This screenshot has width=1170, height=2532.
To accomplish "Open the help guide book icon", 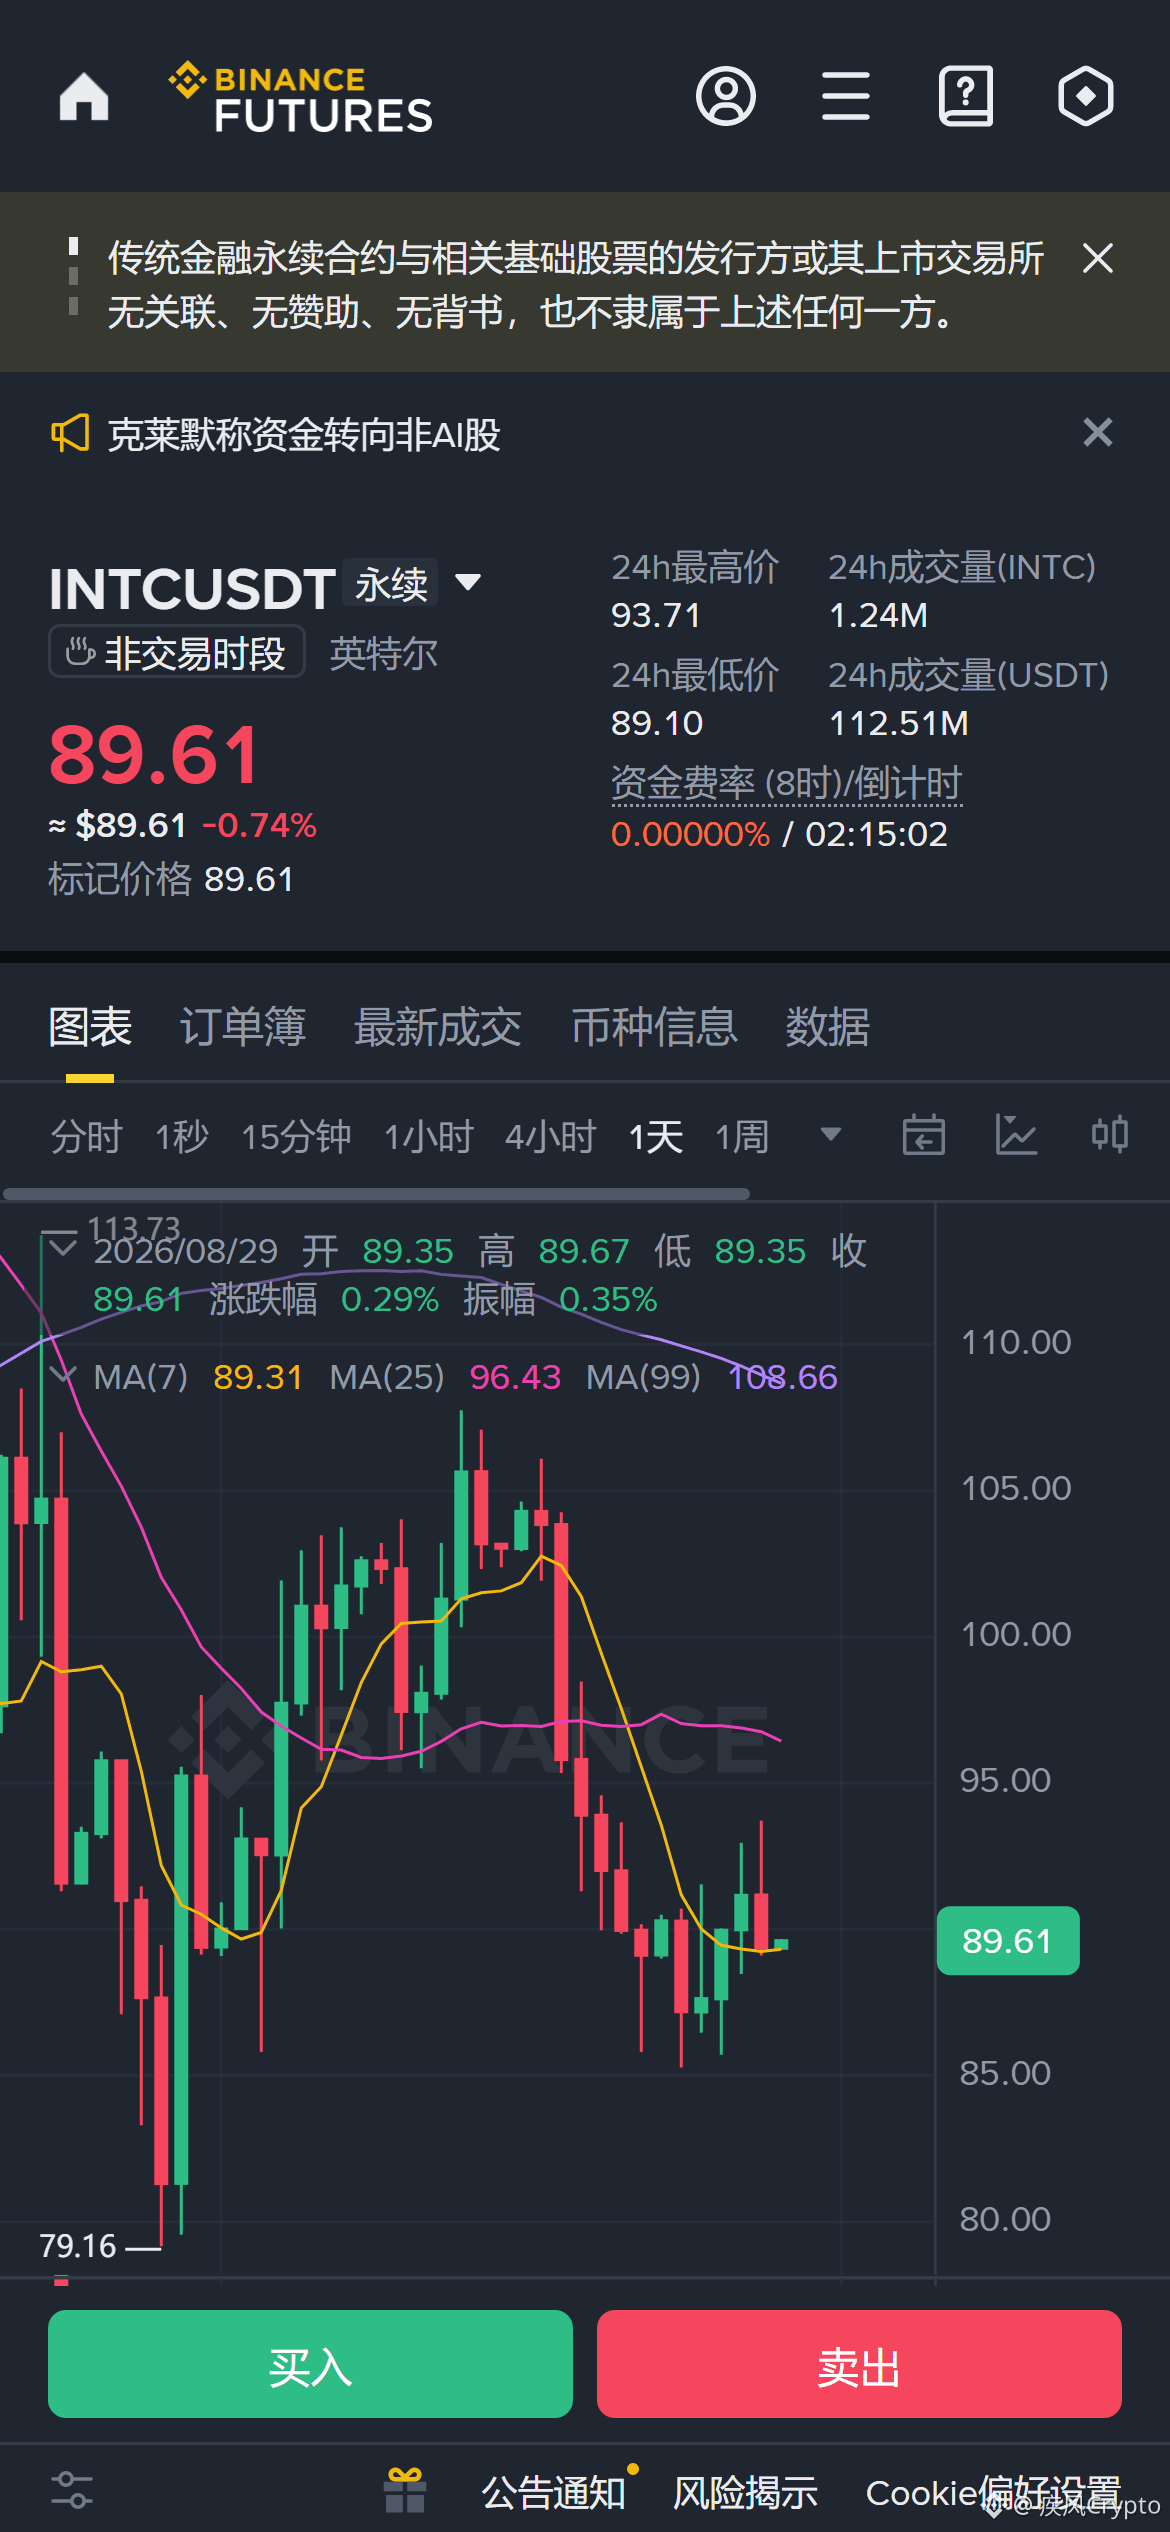I will pos(966,97).
